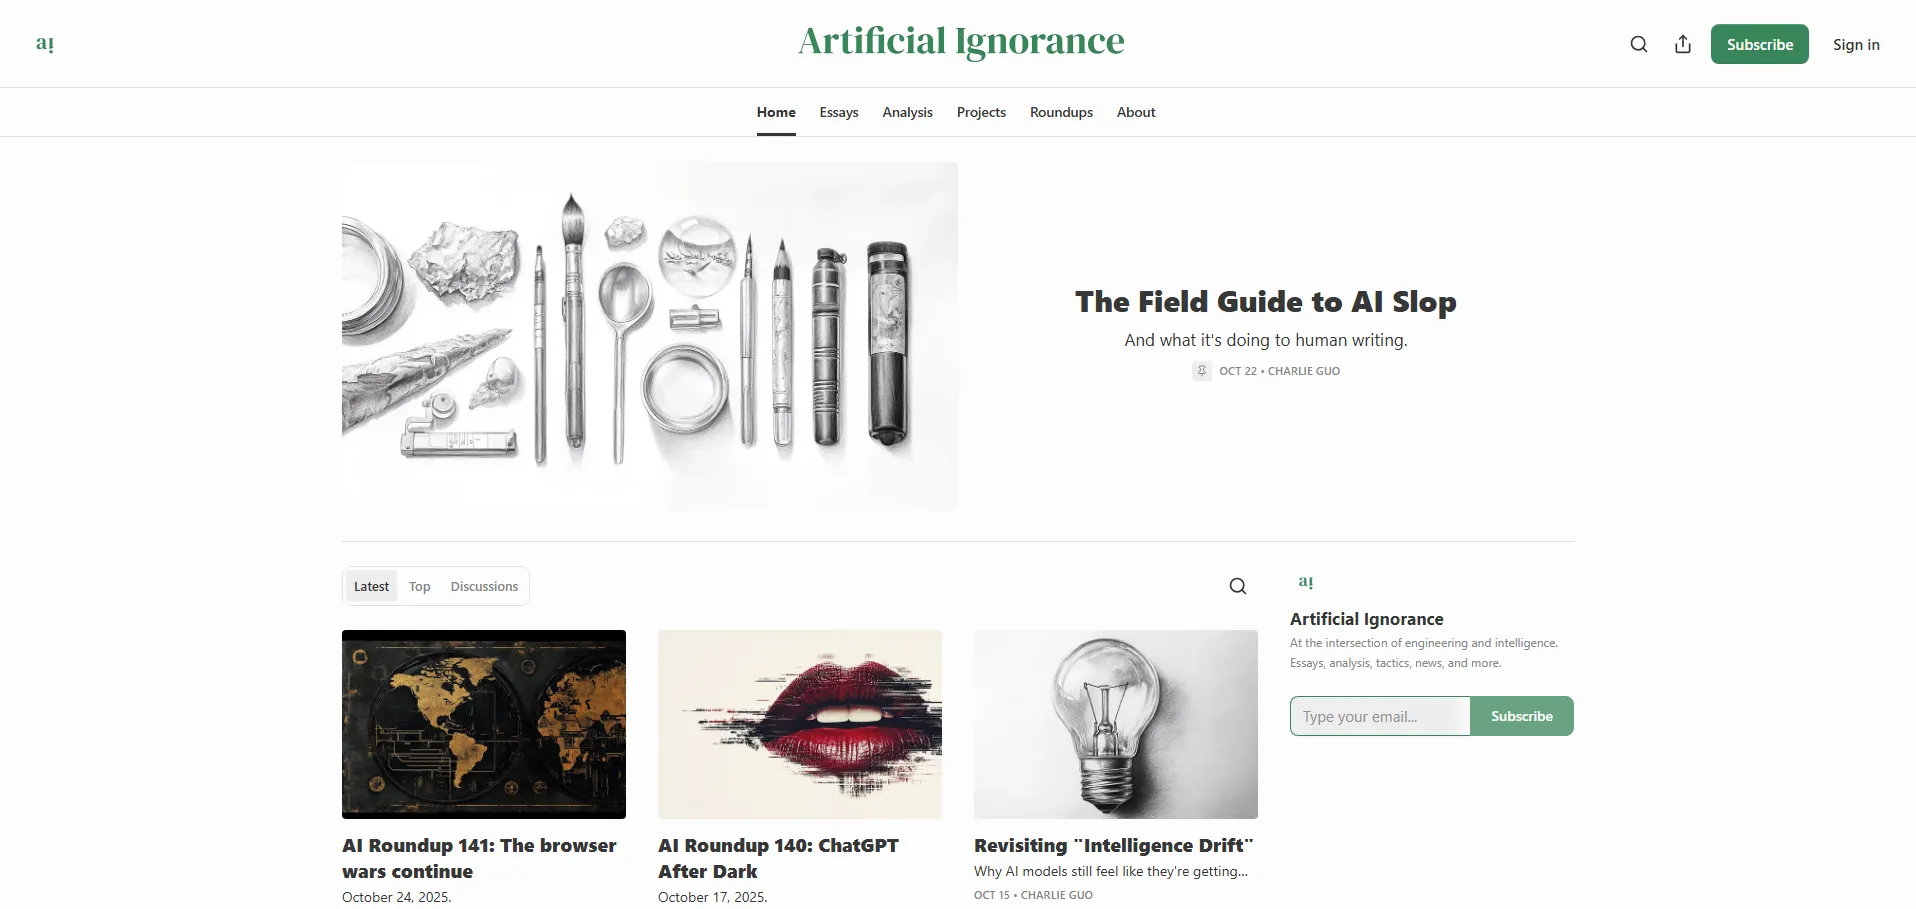Go to the Essays tab

839,112
